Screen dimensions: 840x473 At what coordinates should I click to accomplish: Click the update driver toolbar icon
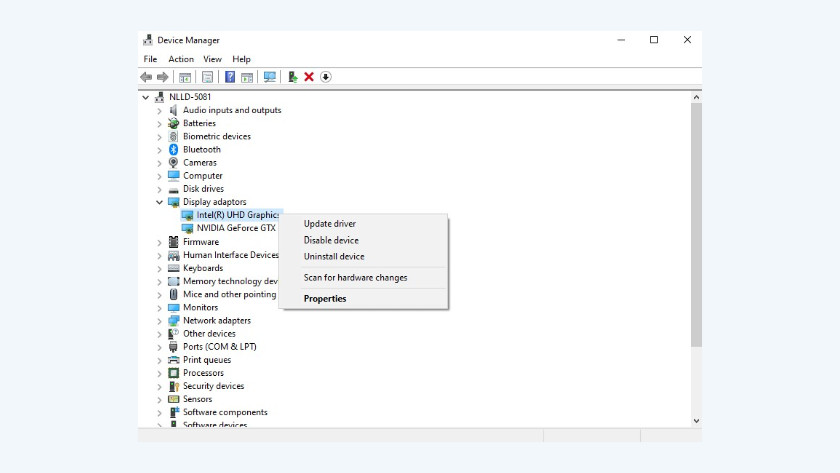click(x=292, y=77)
